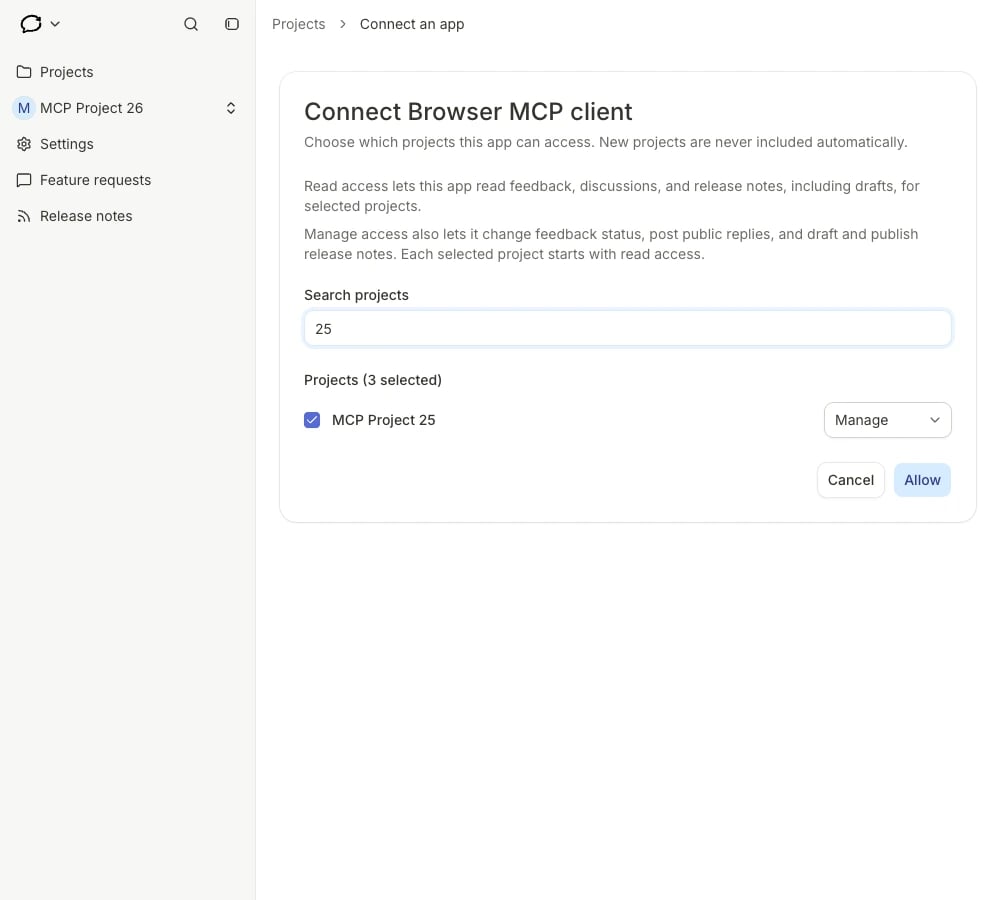Select MCP Project 26 in sidebar
Viewport: 1000px width, 900px height.
coord(128,108)
